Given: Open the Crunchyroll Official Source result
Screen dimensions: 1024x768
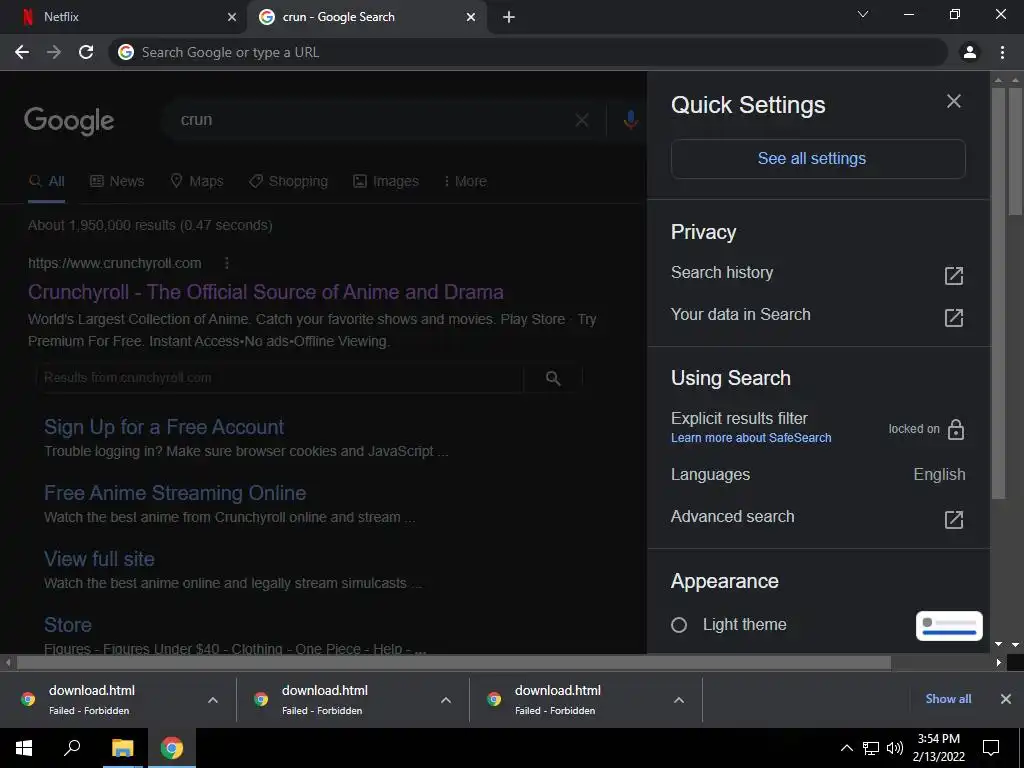Looking at the screenshot, I should tap(266, 292).
